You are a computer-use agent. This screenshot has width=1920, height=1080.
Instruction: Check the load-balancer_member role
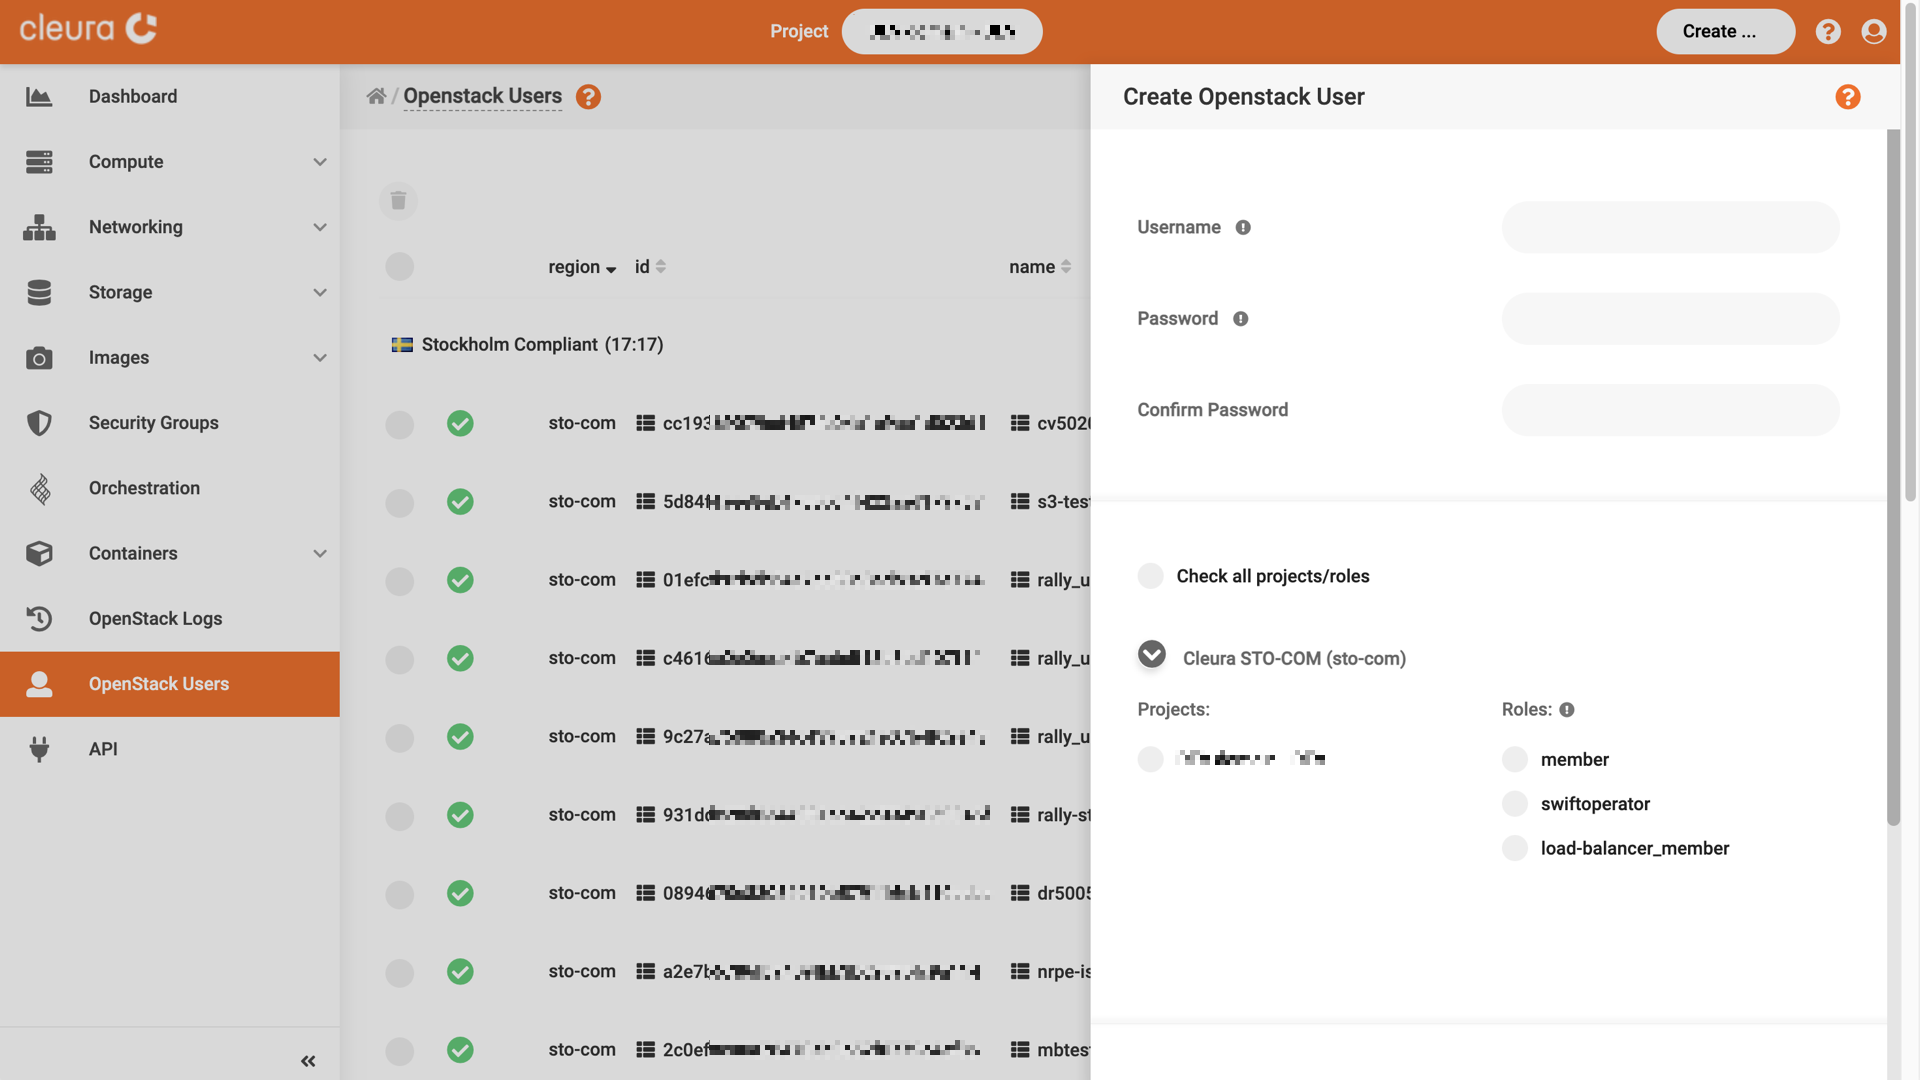pyautogui.click(x=1515, y=849)
